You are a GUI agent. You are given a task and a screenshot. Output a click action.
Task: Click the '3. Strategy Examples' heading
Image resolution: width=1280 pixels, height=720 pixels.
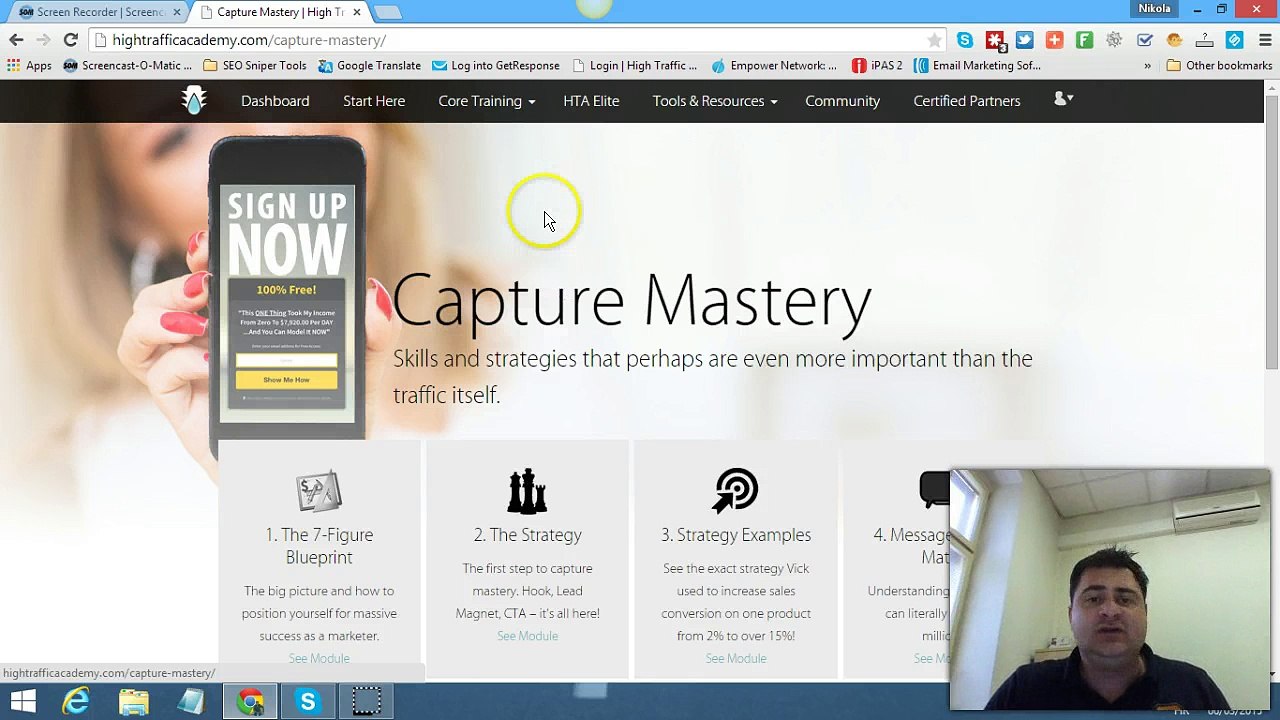[736, 535]
